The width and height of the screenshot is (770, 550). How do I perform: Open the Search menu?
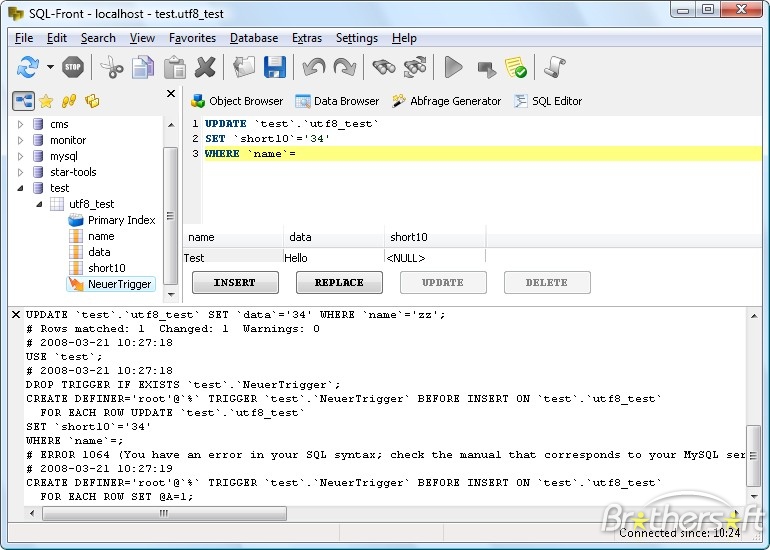[x=98, y=38]
